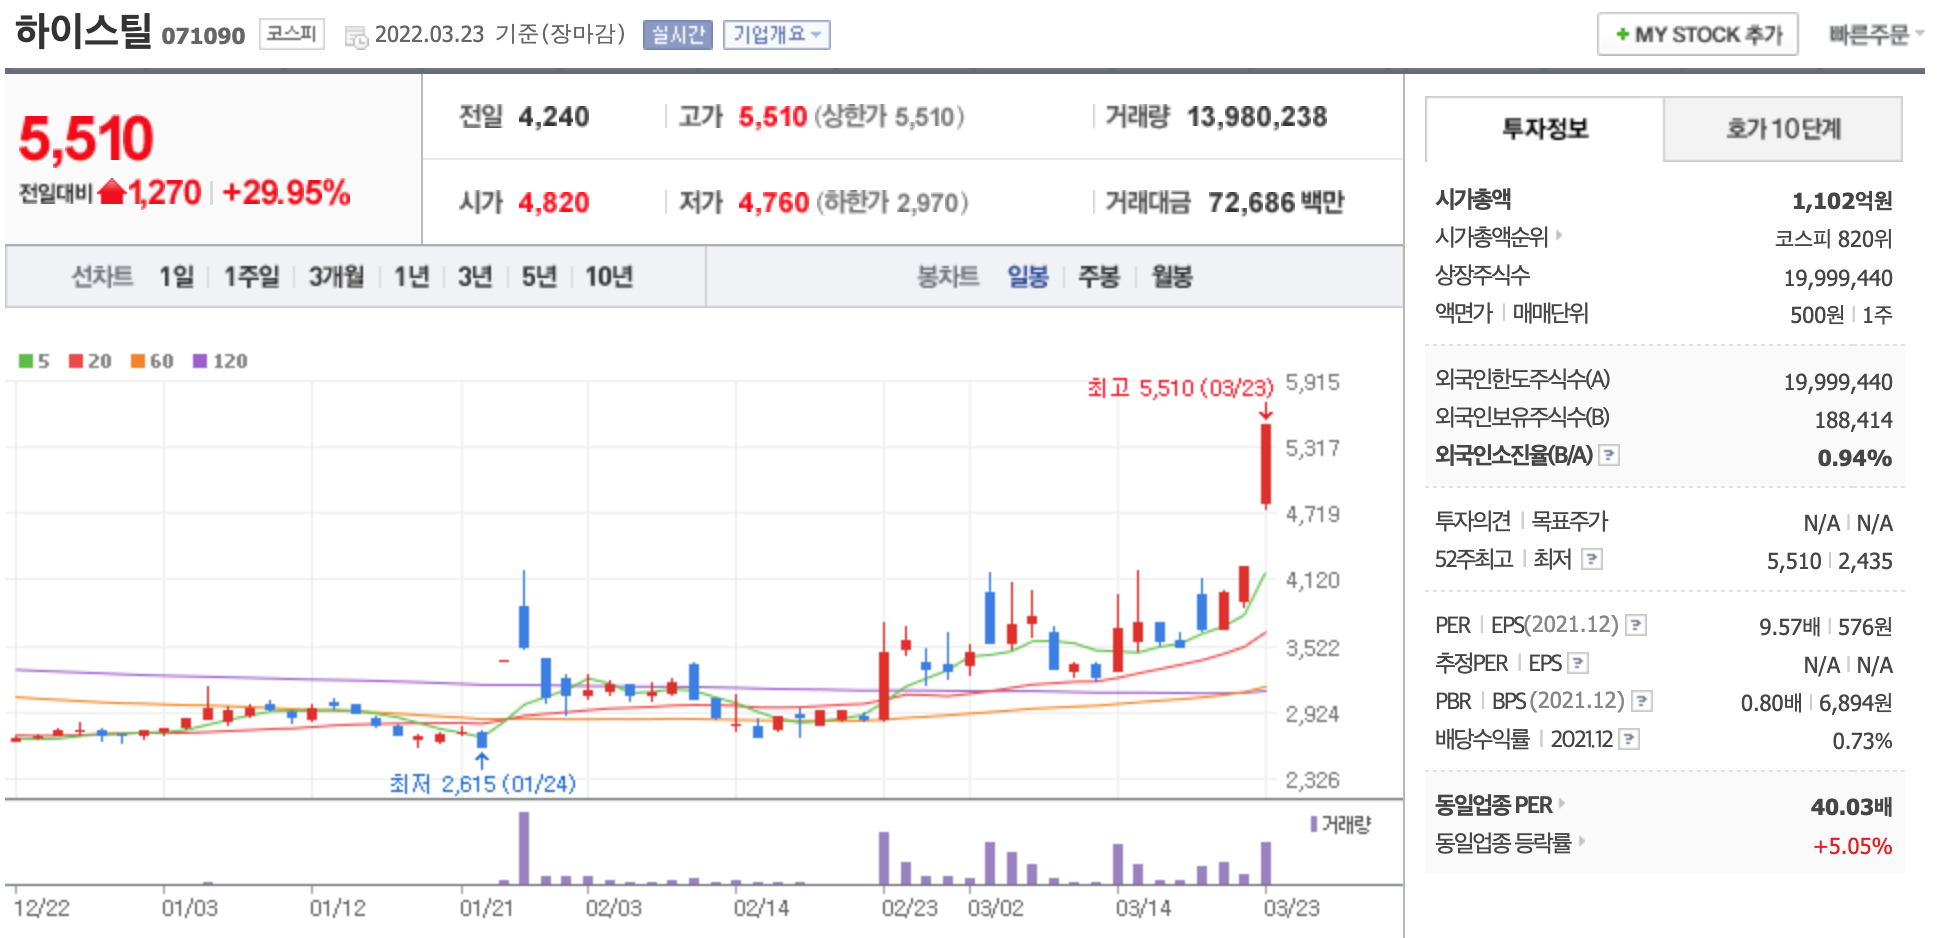
Task: Click the 코스피 market badge
Action: [x=292, y=34]
